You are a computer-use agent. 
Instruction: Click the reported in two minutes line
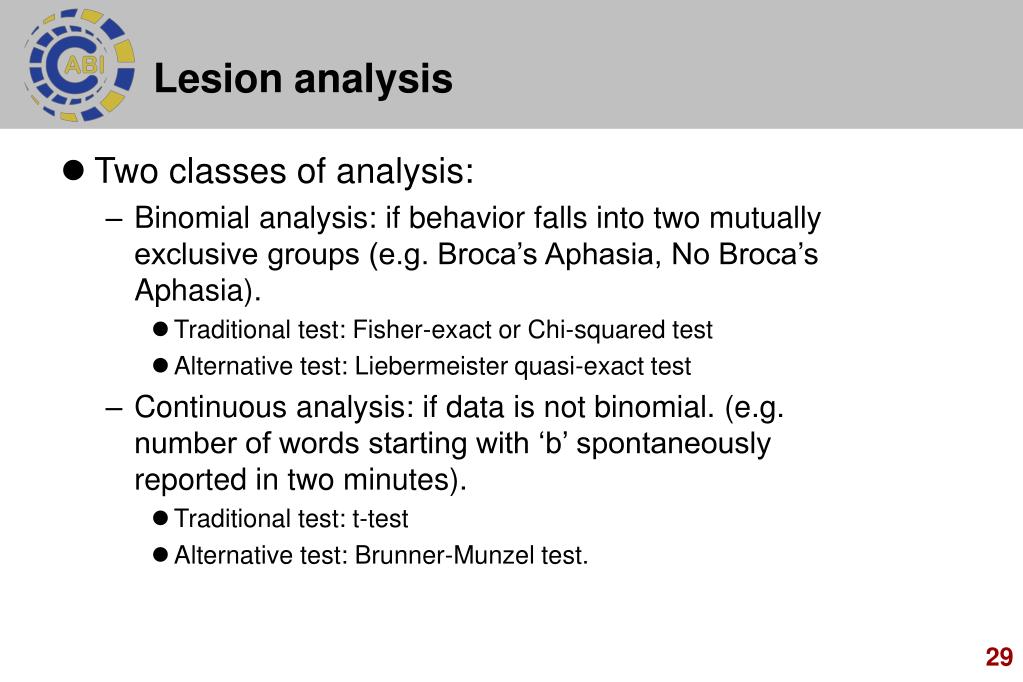point(301,480)
